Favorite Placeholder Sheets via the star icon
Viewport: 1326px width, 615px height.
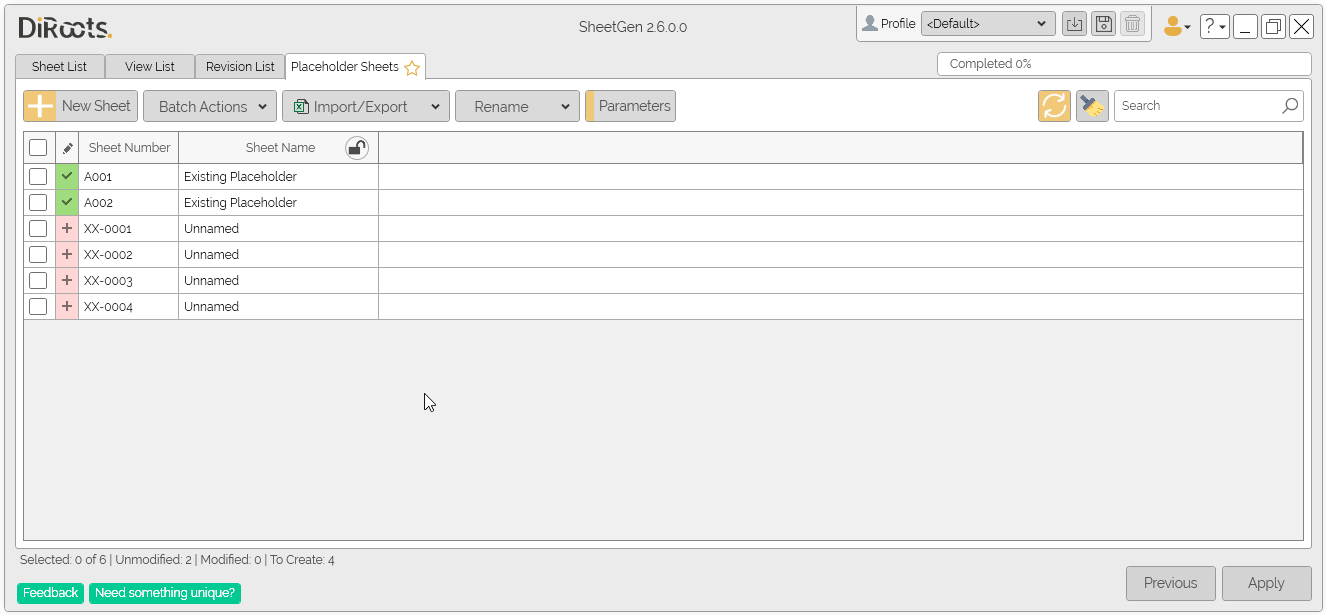pyautogui.click(x=412, y=67)
